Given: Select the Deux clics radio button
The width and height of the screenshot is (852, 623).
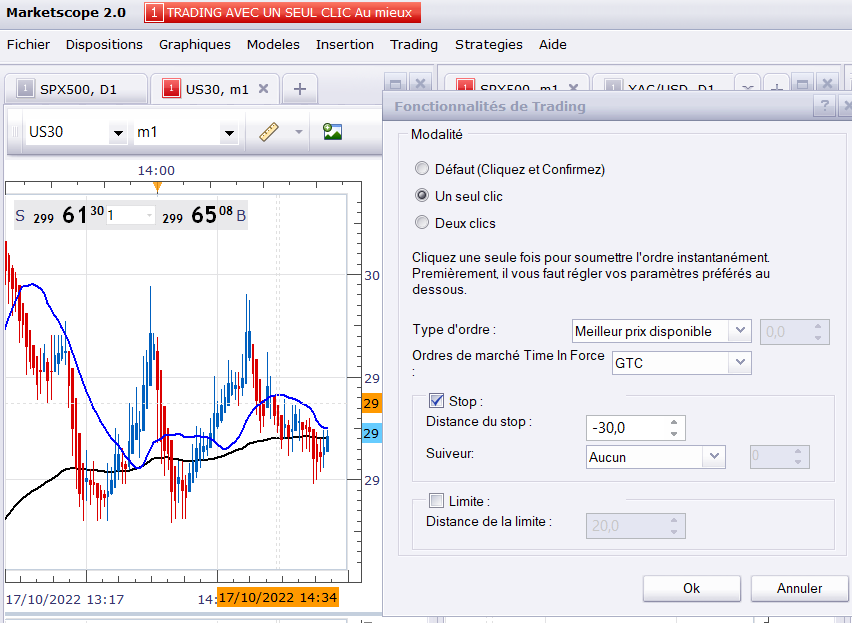Looking at the screenshot, I should click(422, 223).
